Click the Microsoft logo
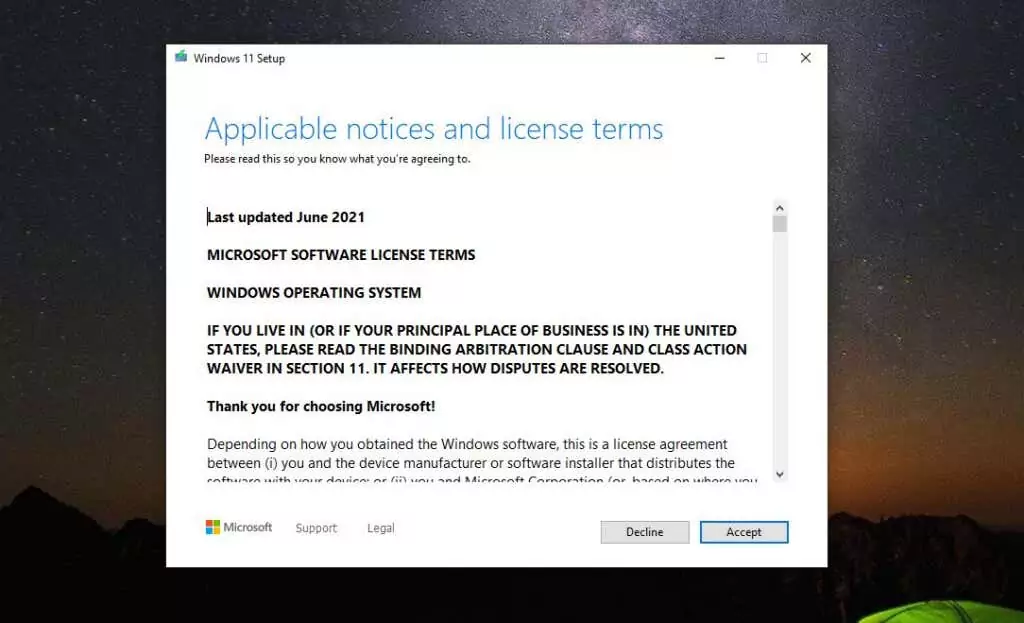 [238, 527]
